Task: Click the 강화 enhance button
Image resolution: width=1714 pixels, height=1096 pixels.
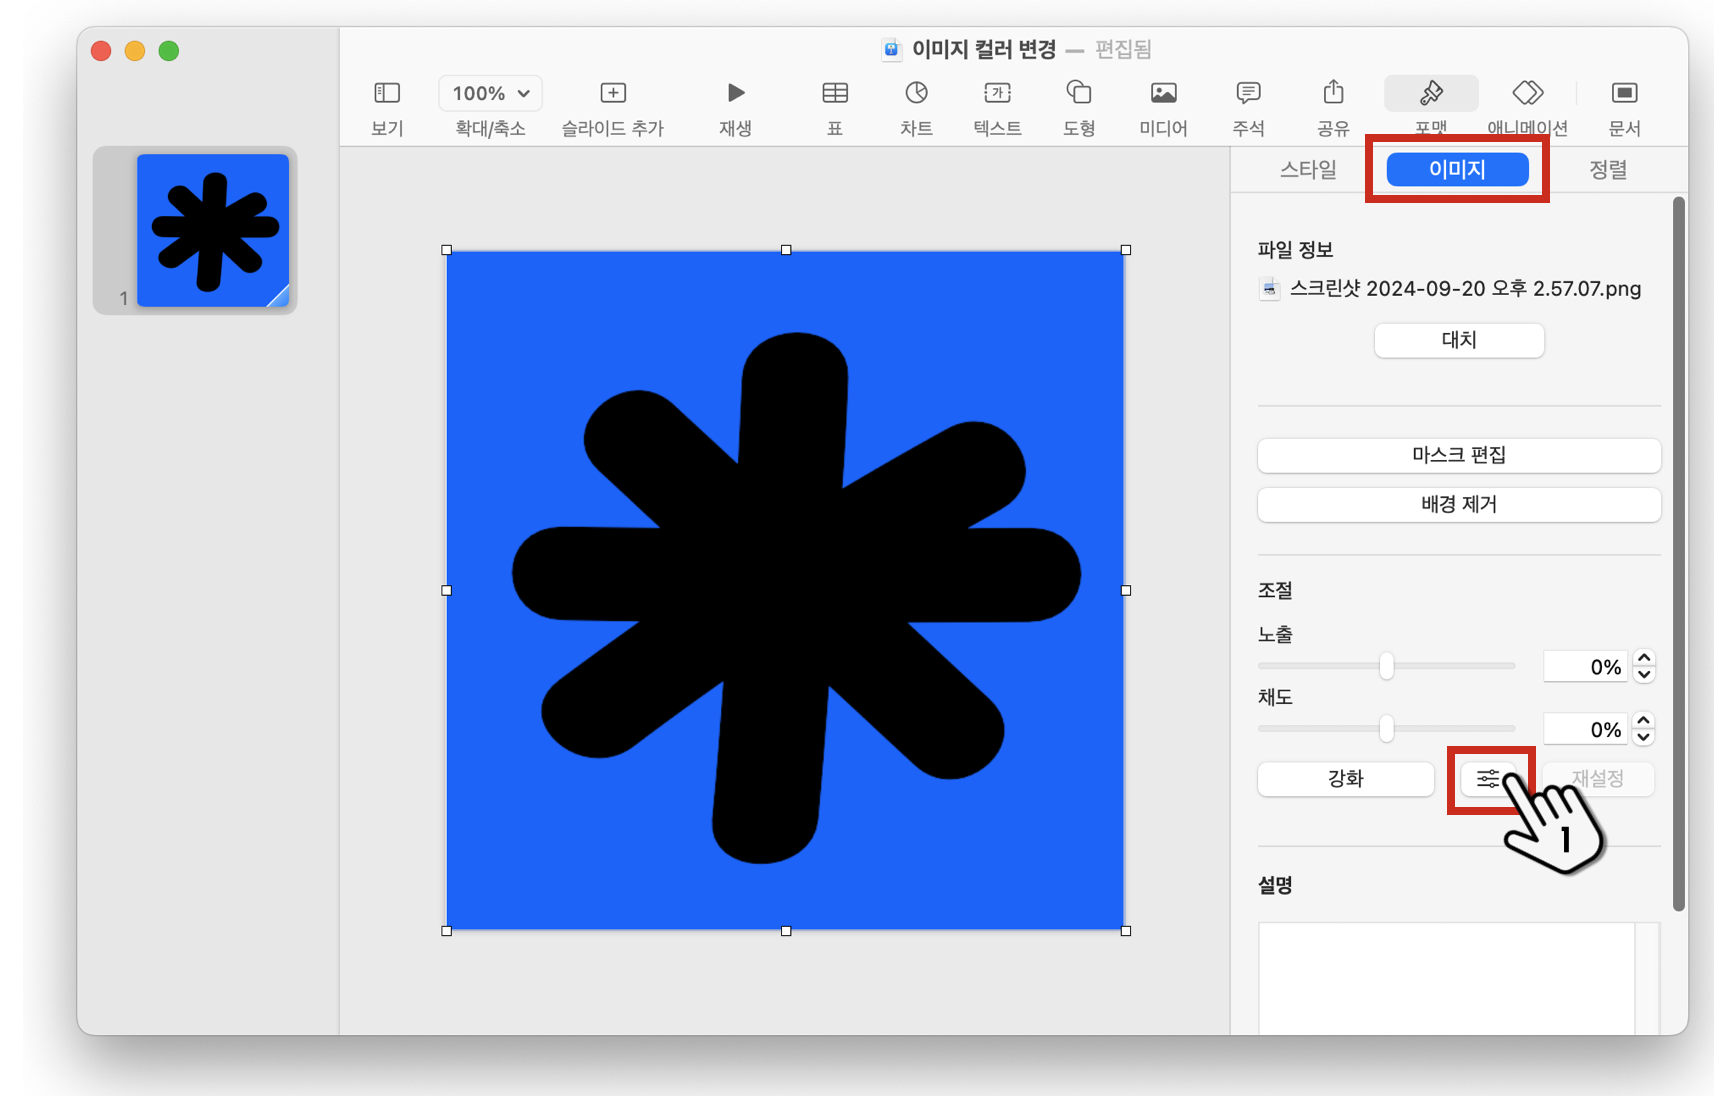Action: (1346, 779)
